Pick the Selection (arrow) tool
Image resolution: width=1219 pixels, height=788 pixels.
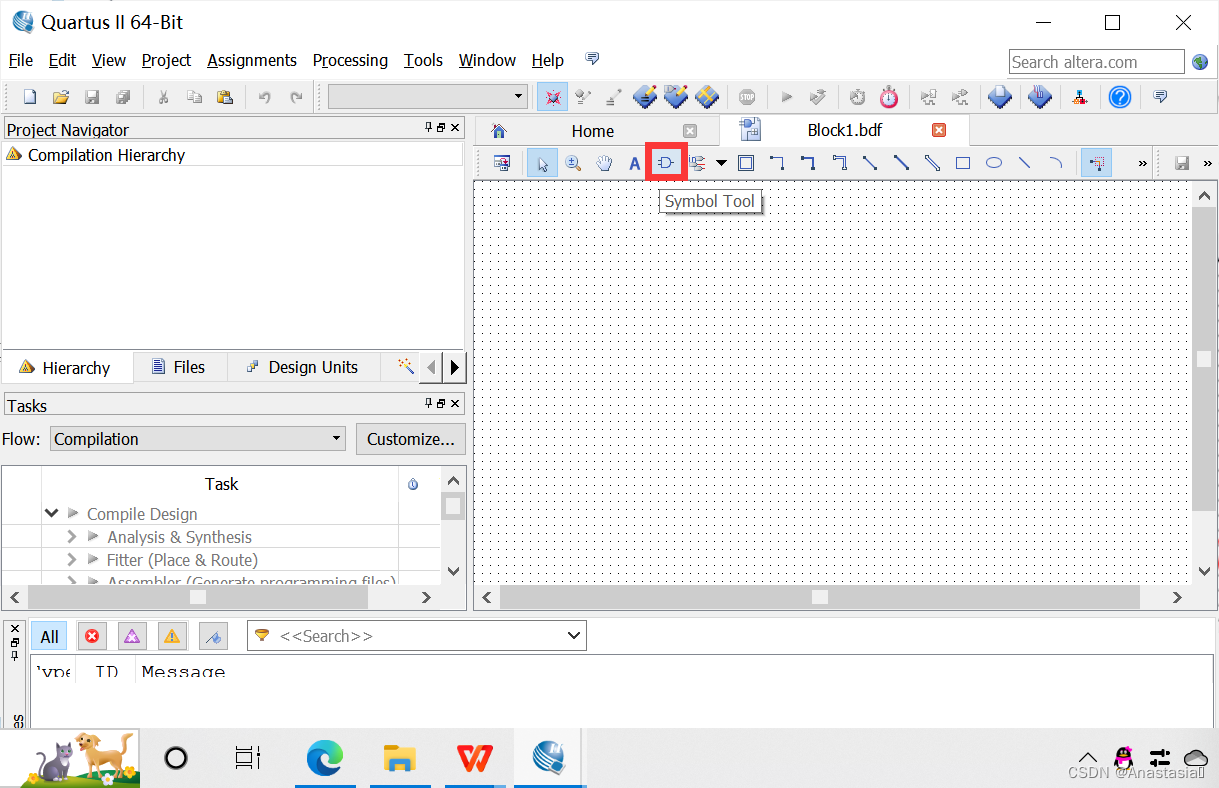click(542, 163)
